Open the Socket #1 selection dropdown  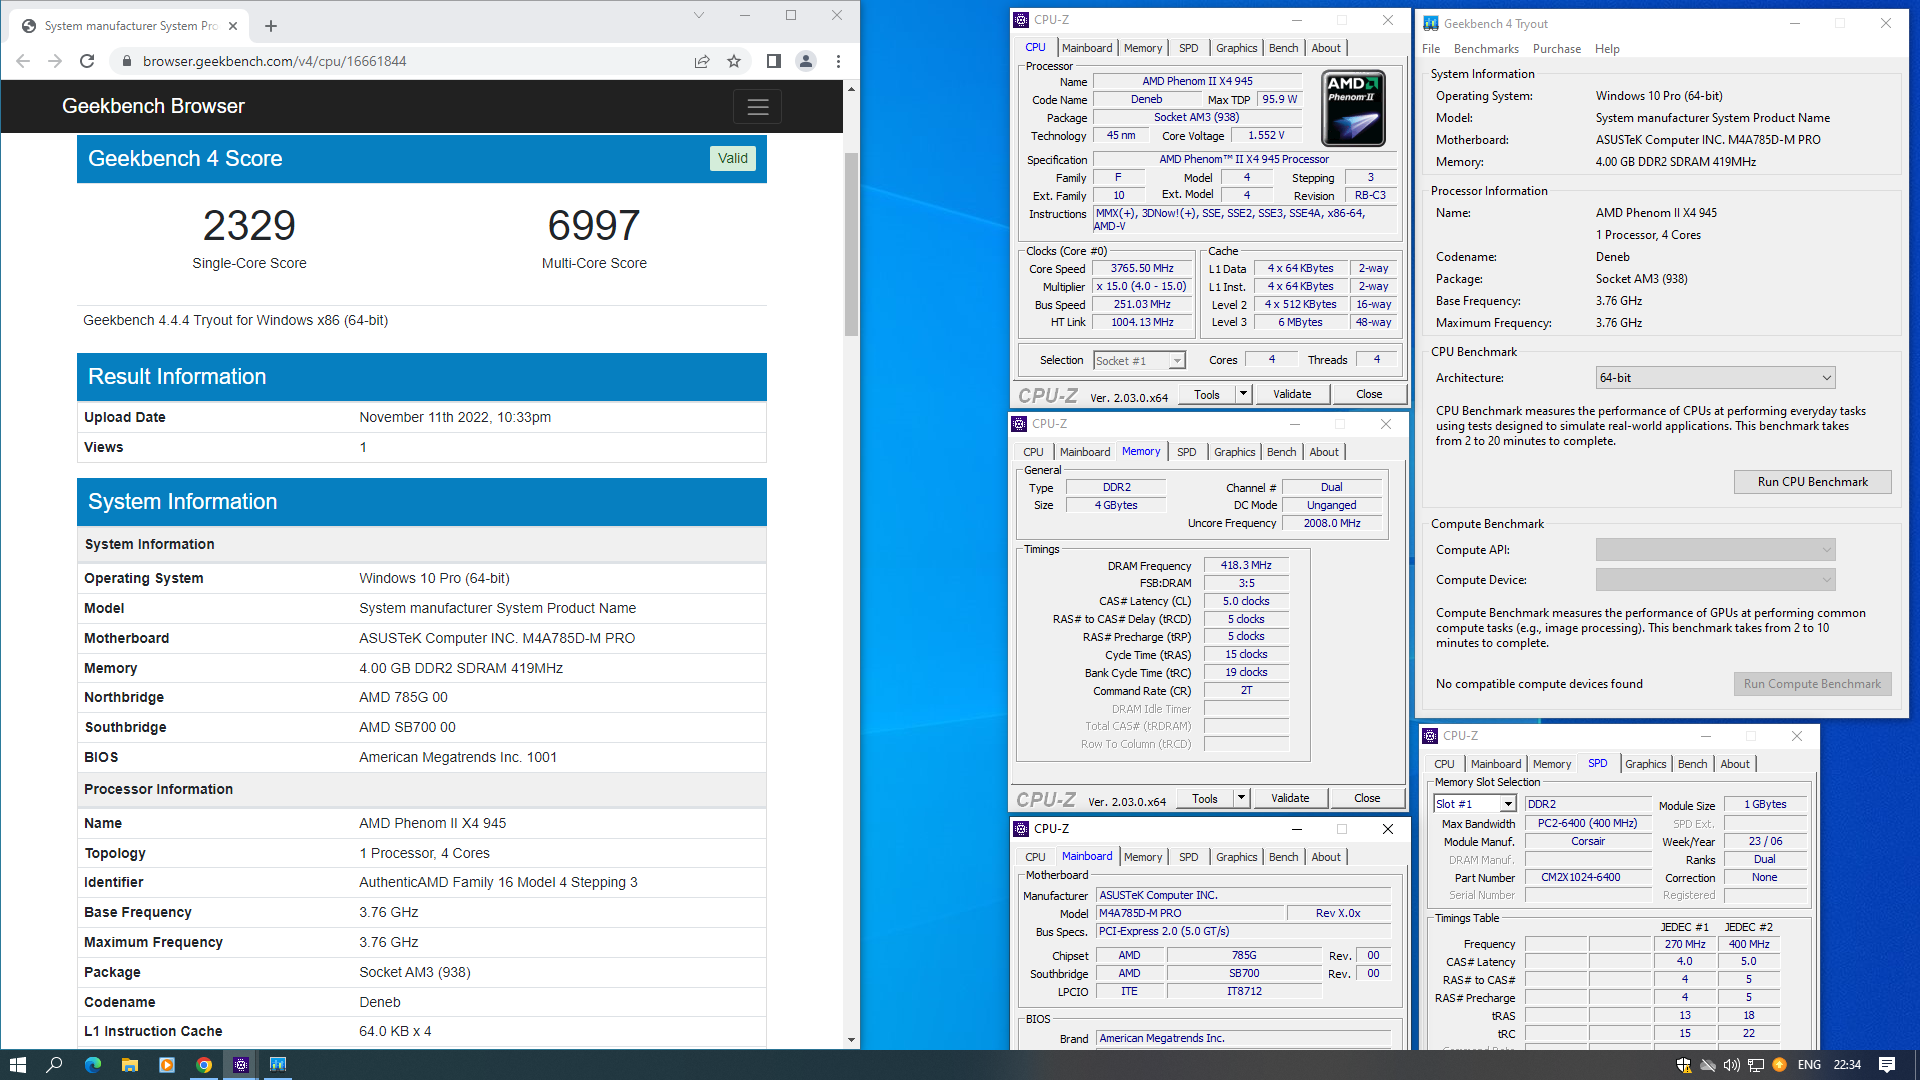[x=1139, y=361]
